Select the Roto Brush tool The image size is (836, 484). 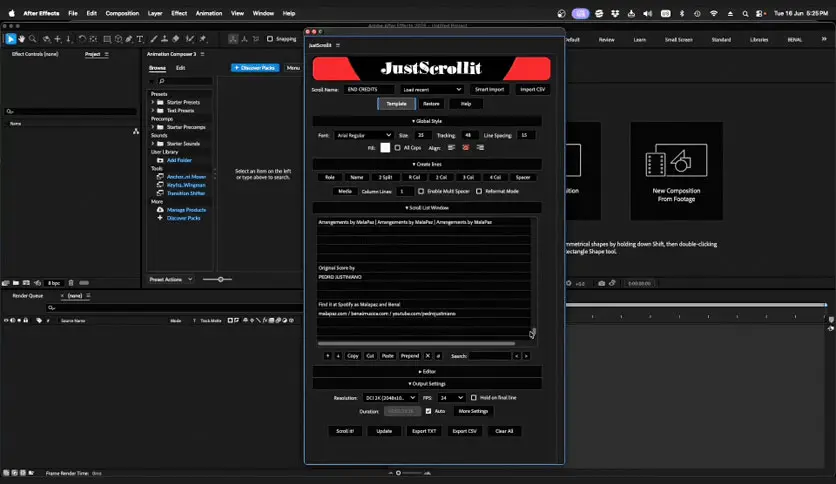tap(189, 39)
